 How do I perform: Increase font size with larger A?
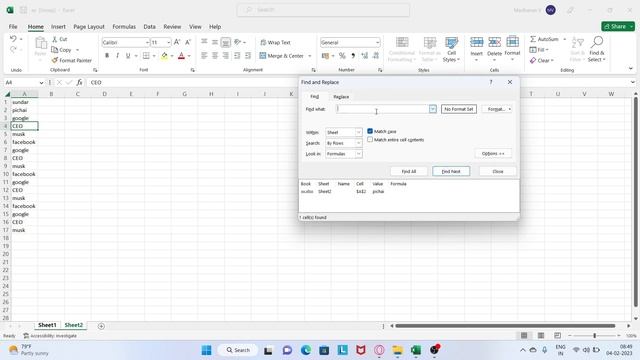tap(177, 42)
